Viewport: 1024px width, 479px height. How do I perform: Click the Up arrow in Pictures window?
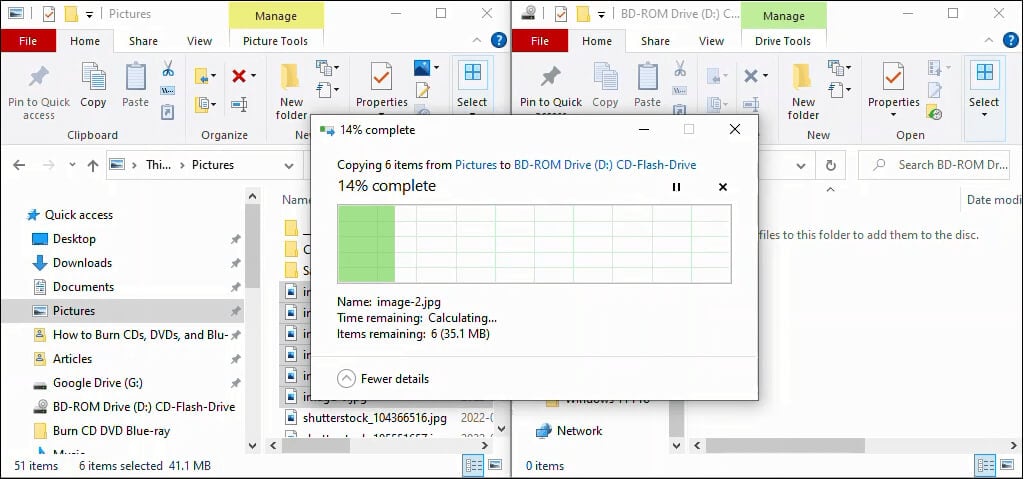[93, 165]
